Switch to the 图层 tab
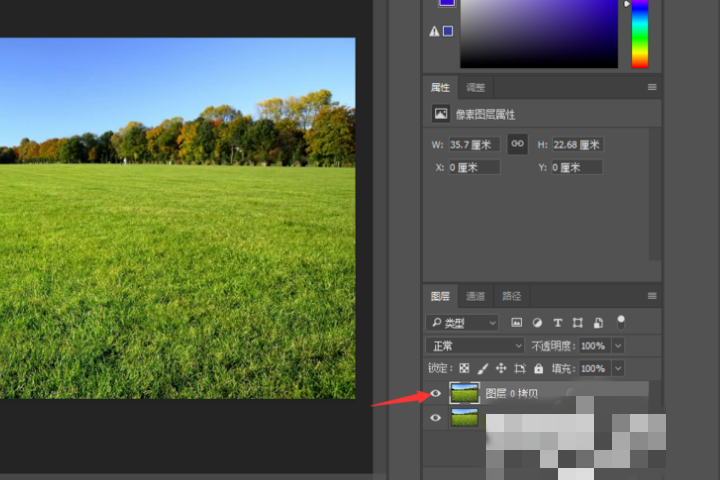 coord(440,296)
